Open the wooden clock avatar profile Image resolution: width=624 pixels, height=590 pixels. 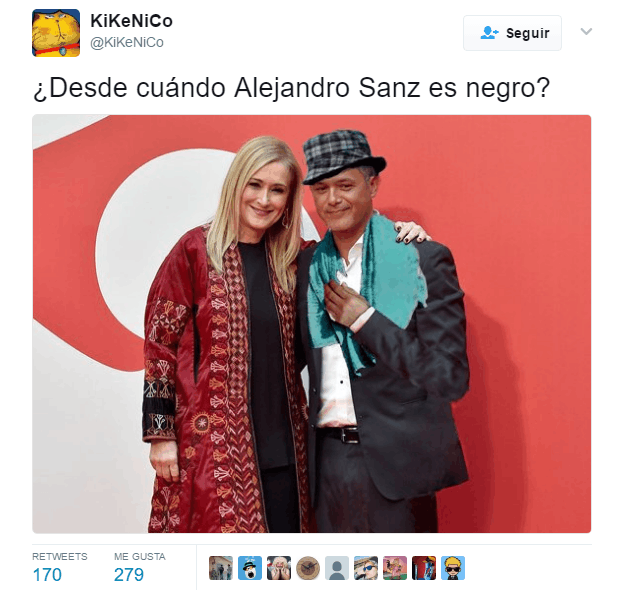click(308, 568)
